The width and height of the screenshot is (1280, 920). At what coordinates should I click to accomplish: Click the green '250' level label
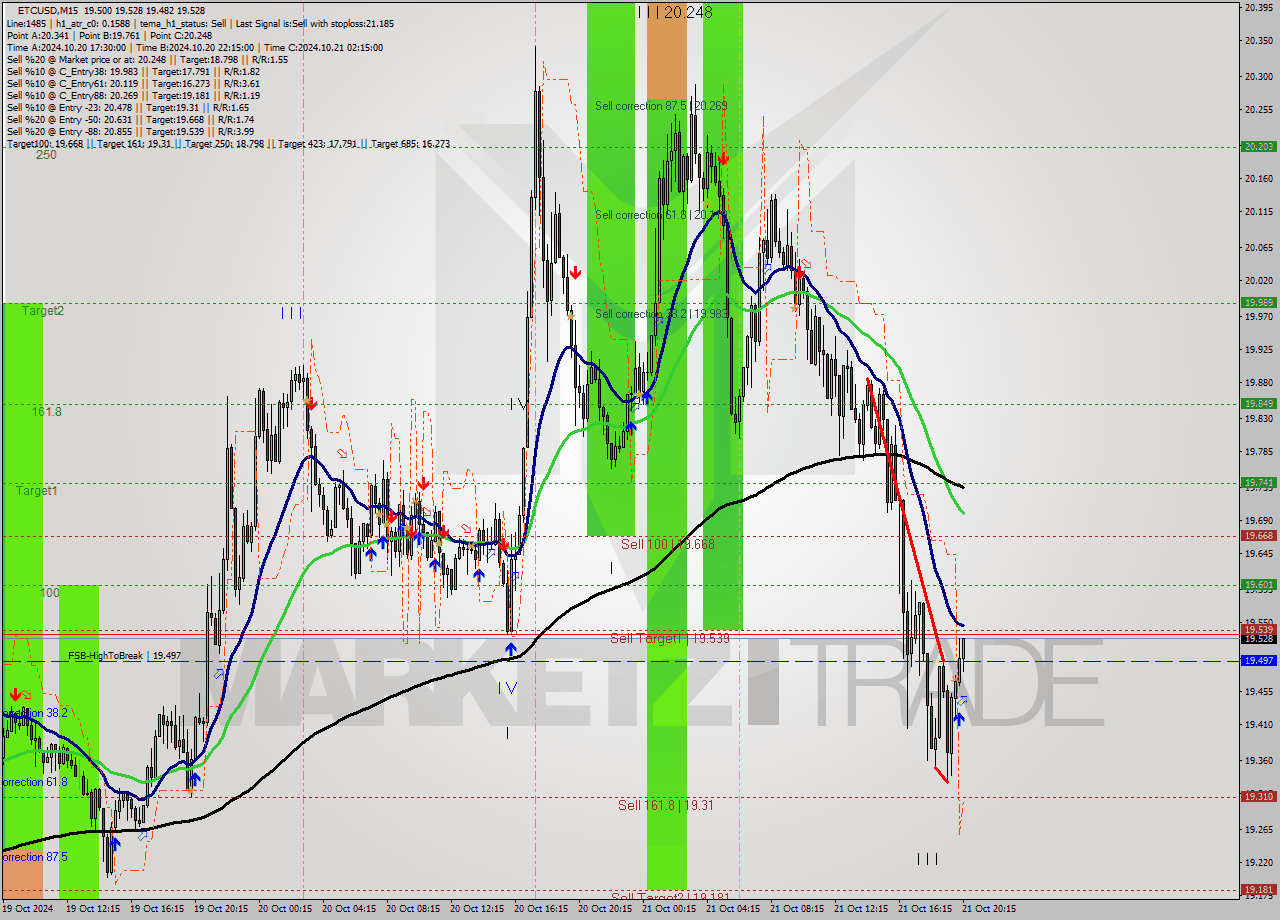pos(46,155)
